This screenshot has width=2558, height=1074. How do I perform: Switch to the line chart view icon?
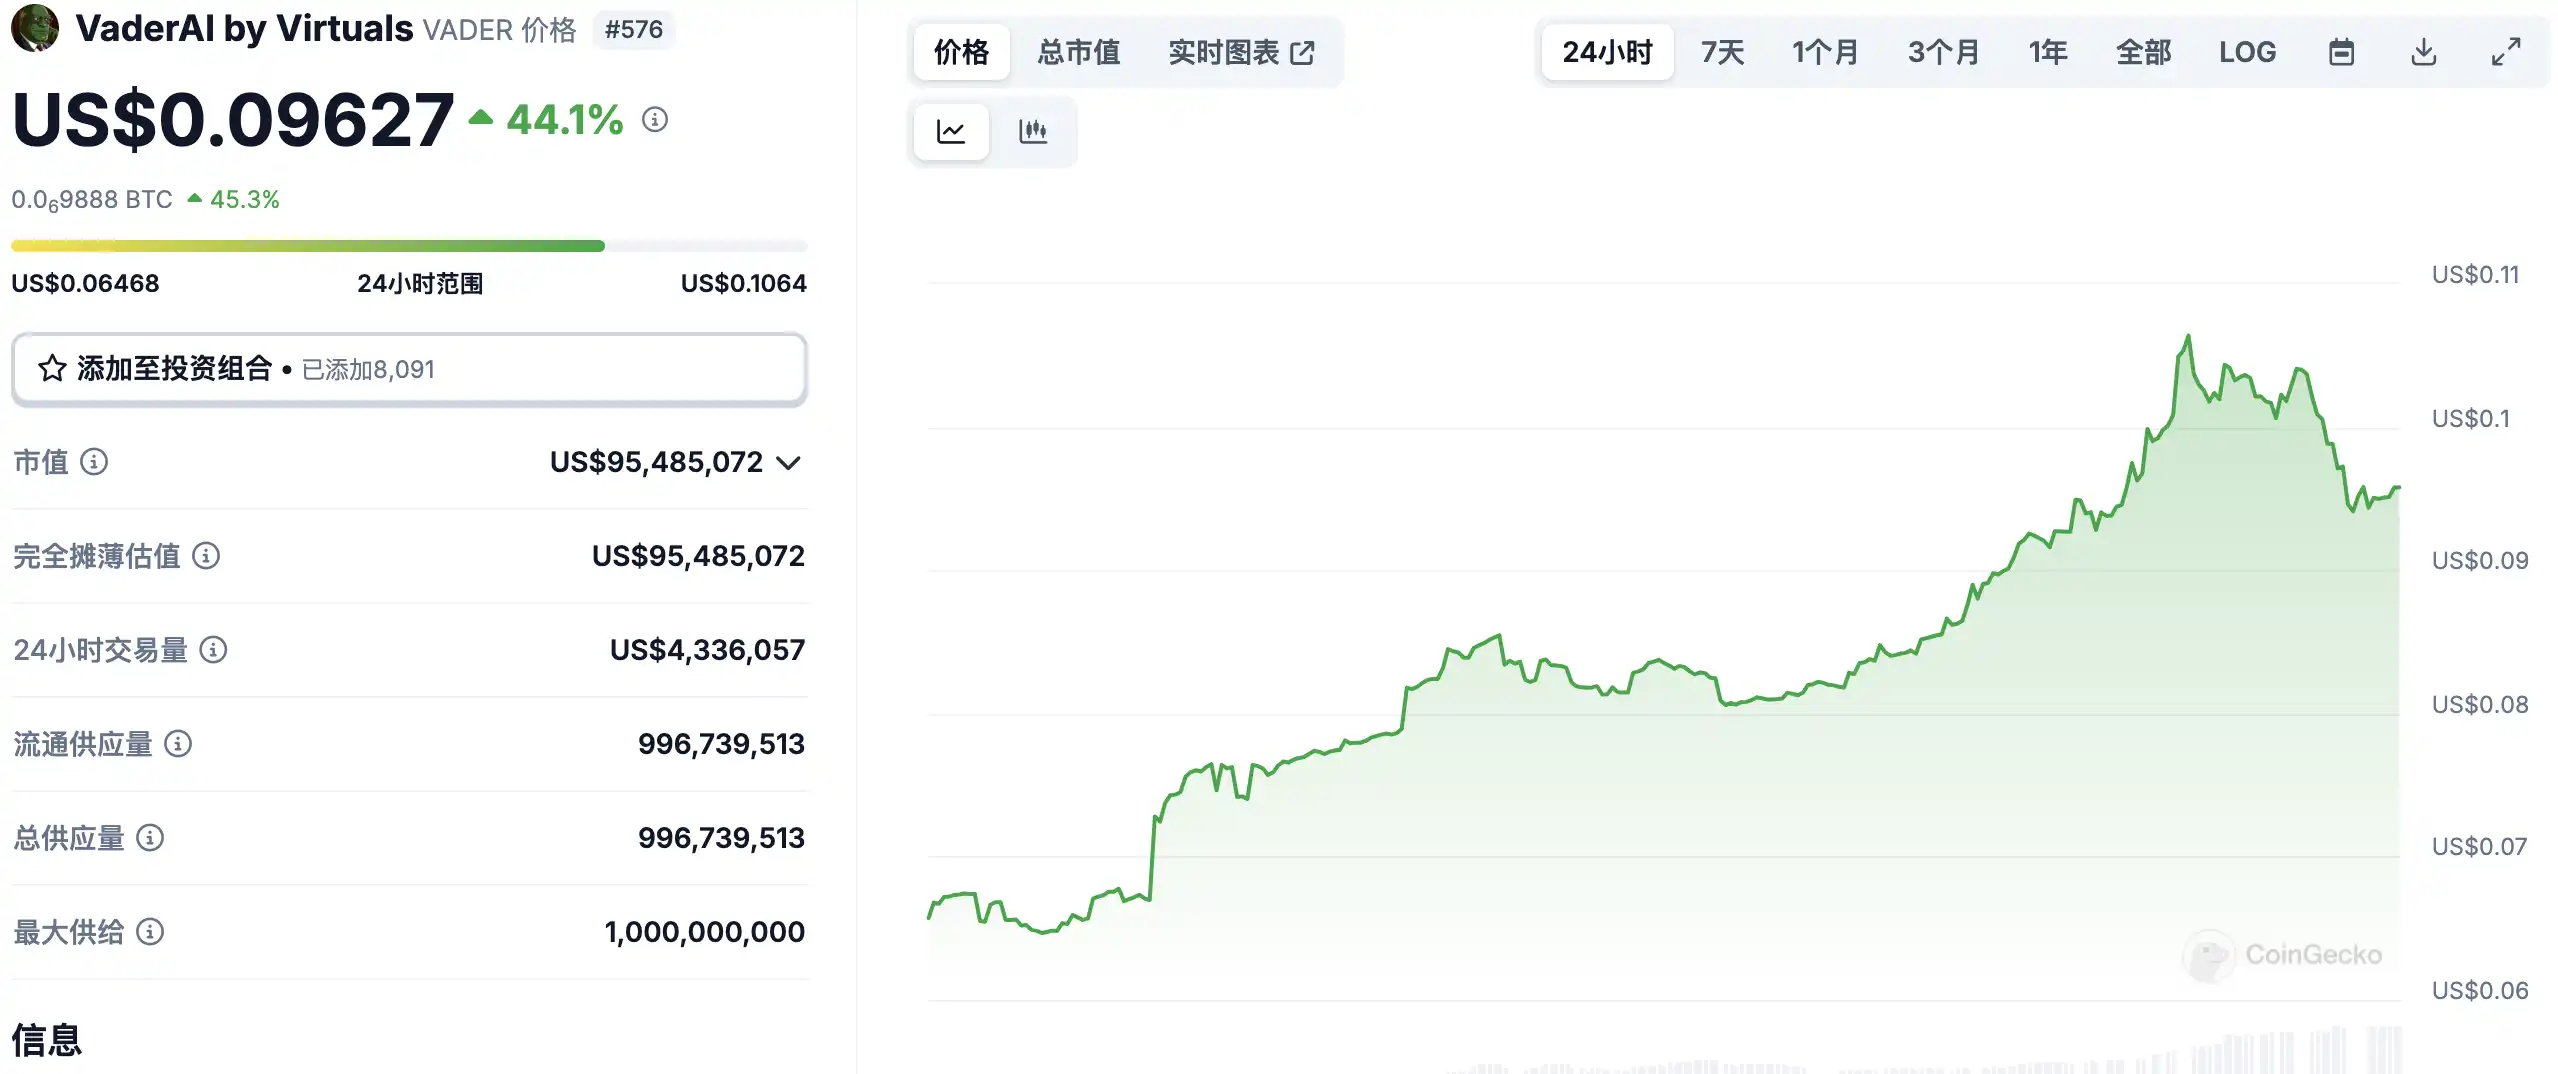(x=950, y=131)
